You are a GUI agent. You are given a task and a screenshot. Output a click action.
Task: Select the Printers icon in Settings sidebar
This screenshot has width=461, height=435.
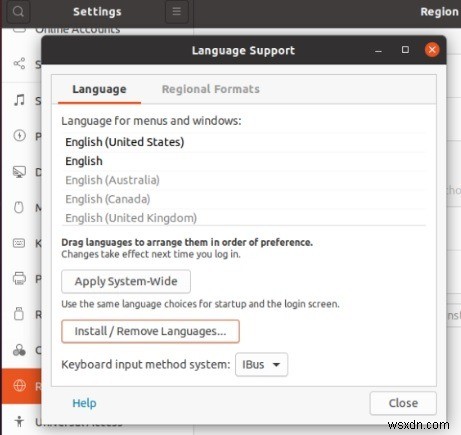(19, 278)
